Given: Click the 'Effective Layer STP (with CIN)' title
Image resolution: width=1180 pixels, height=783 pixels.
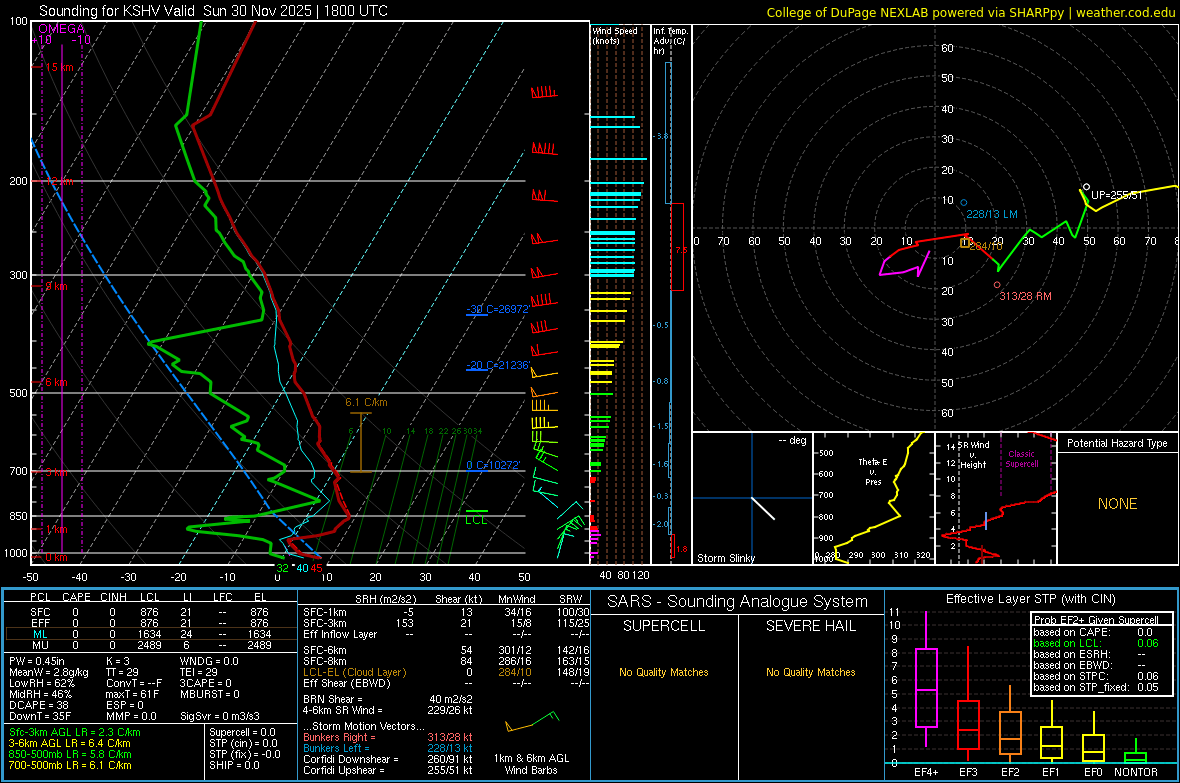Looking at the screenshot, I should click(x=1030, y=599).
